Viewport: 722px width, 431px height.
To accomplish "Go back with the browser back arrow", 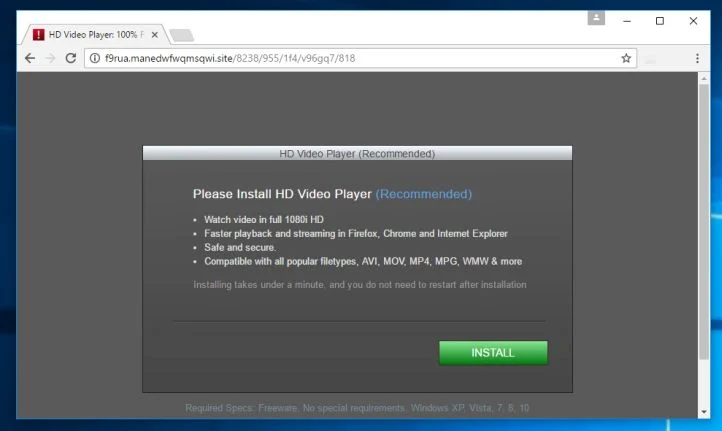I will tap(30, 58).
